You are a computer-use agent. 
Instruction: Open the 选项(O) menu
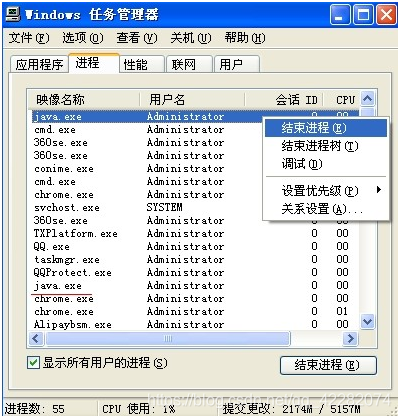83,38
